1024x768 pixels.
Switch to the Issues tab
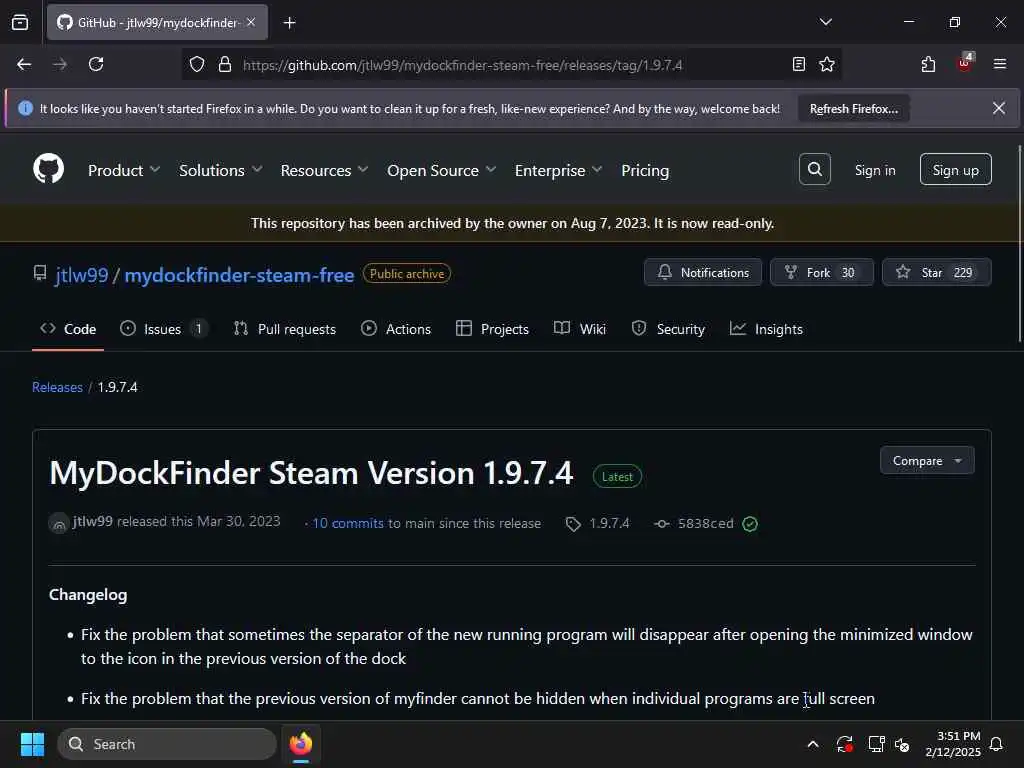163,329
